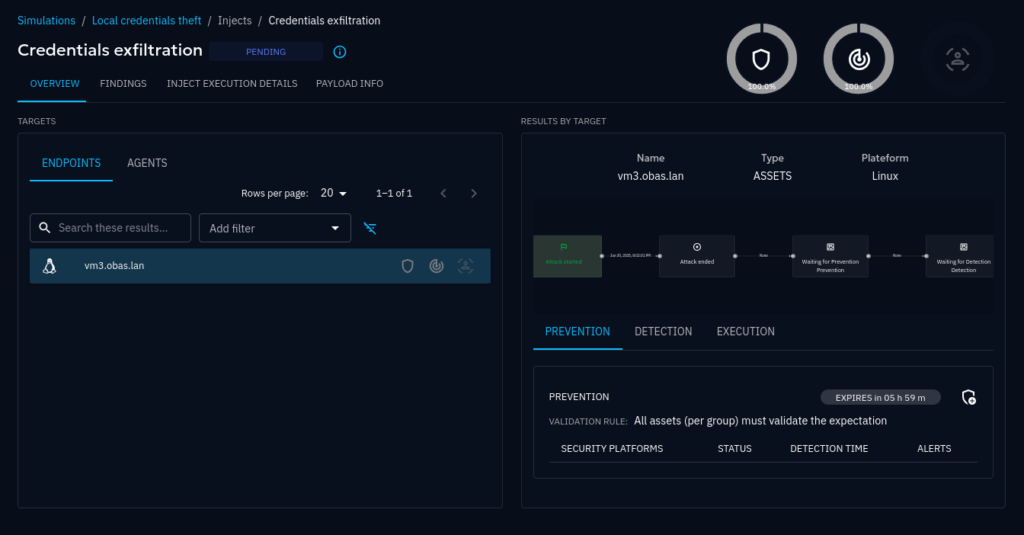Viewport: 1024px width, 535px height.
Task: Click the info icon beside PENDING status
Action: point(340,52)
